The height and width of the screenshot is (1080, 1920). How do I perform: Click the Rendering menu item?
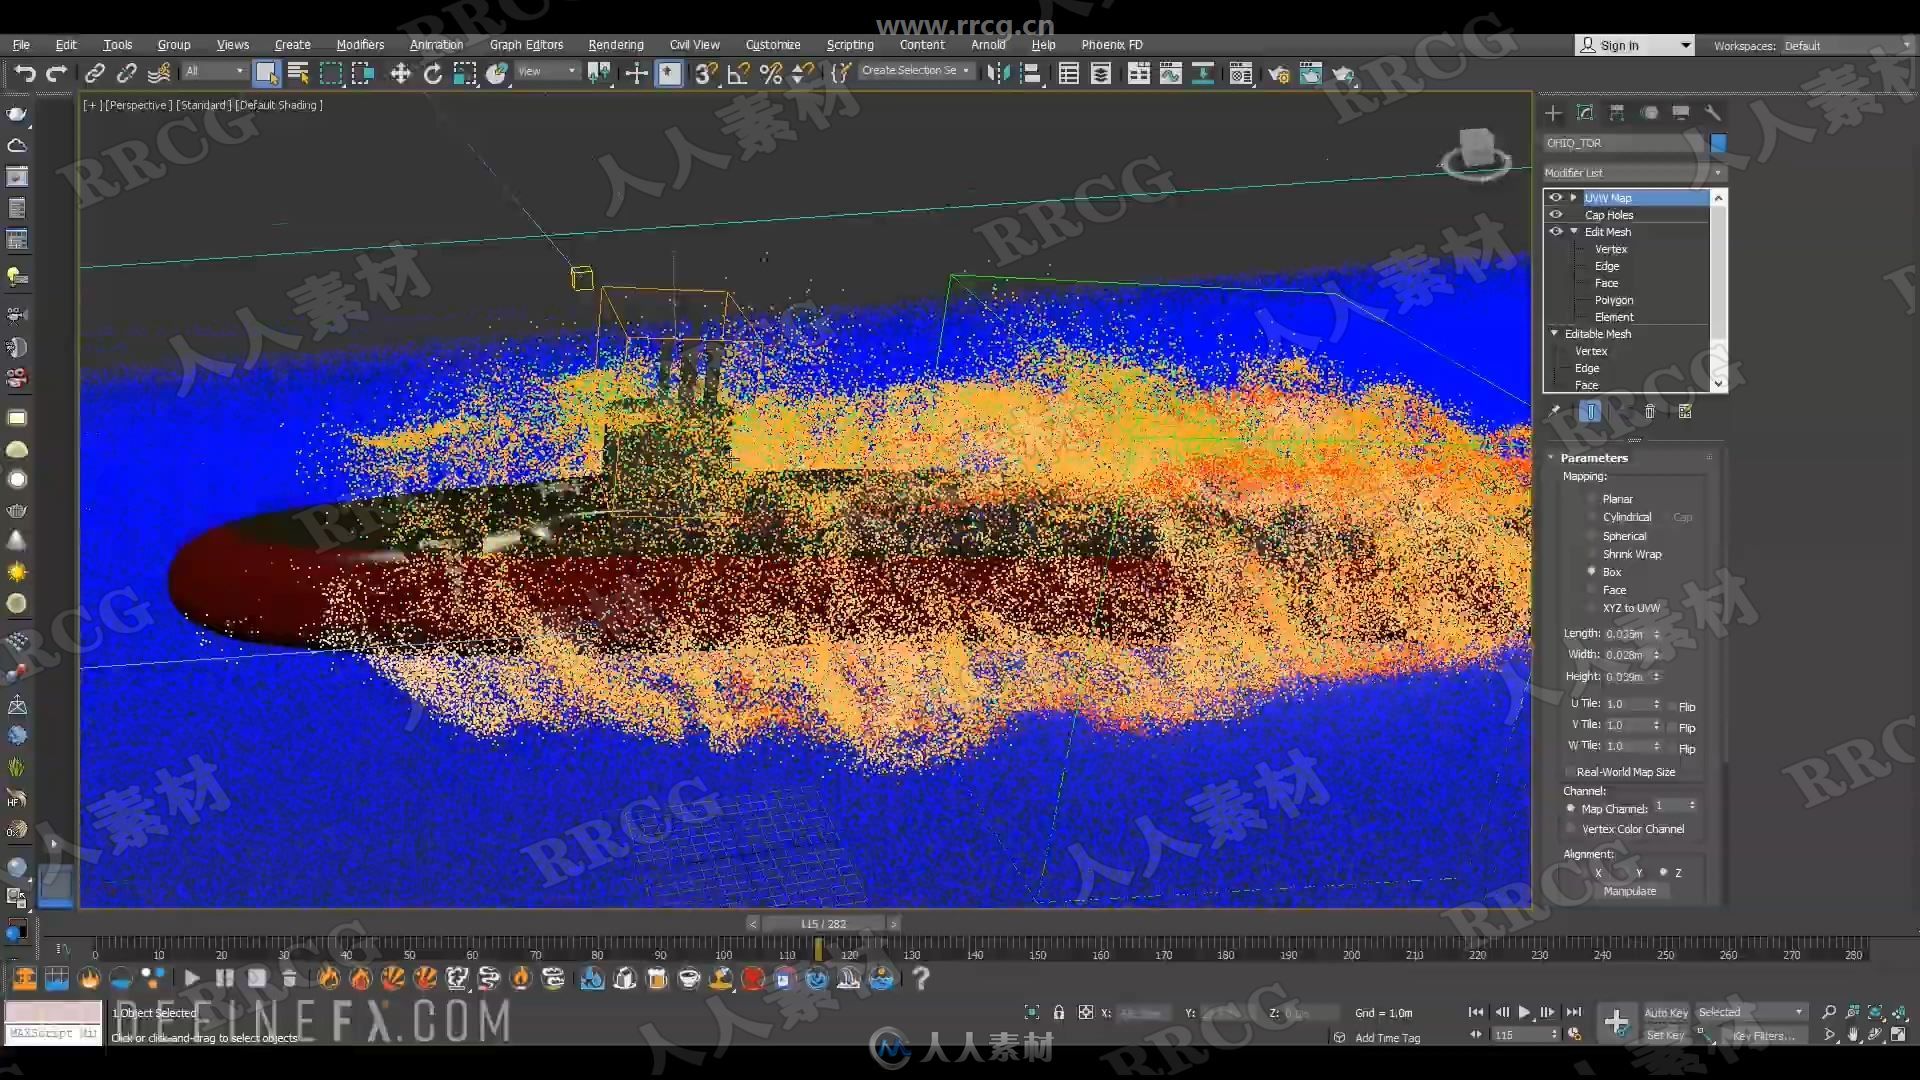click(616, 44)
